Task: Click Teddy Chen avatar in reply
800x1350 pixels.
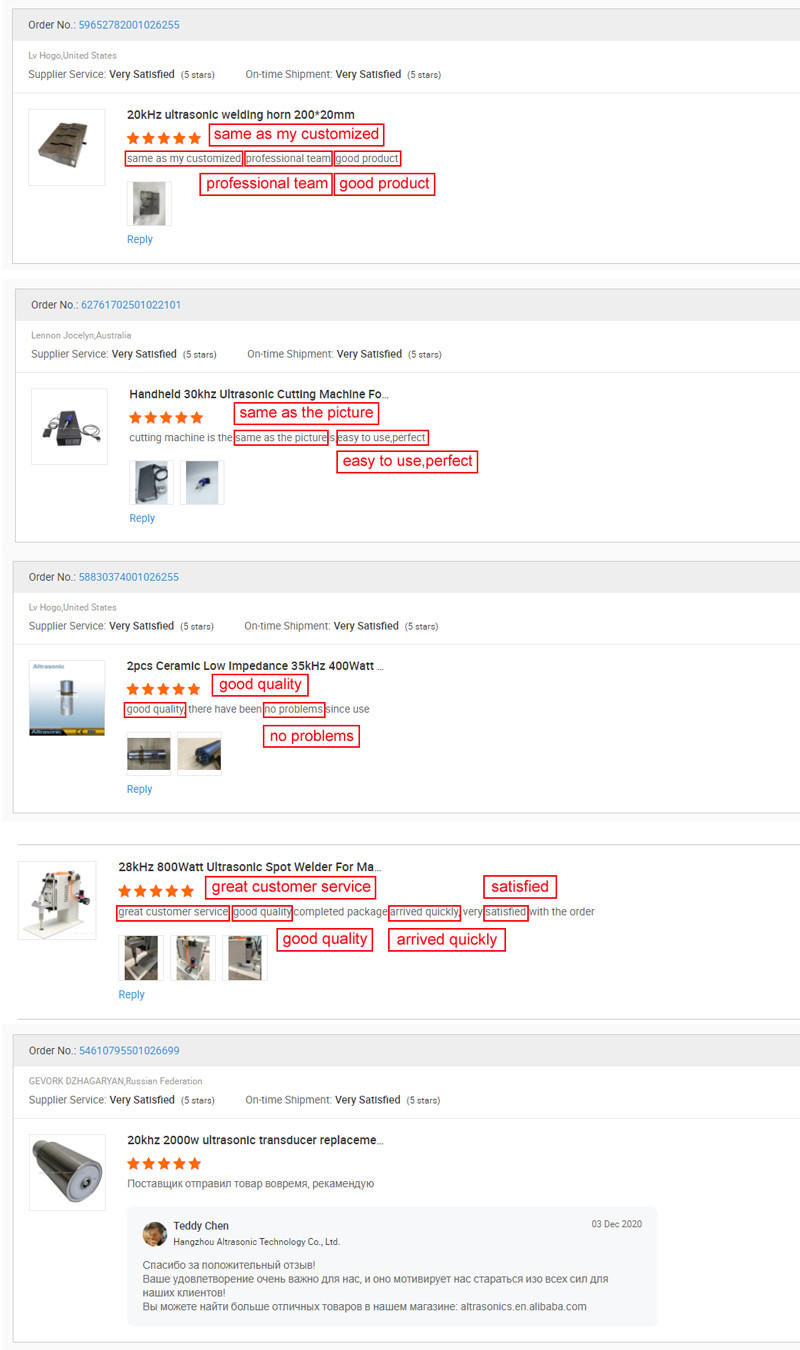Action: coord(155,1233)
